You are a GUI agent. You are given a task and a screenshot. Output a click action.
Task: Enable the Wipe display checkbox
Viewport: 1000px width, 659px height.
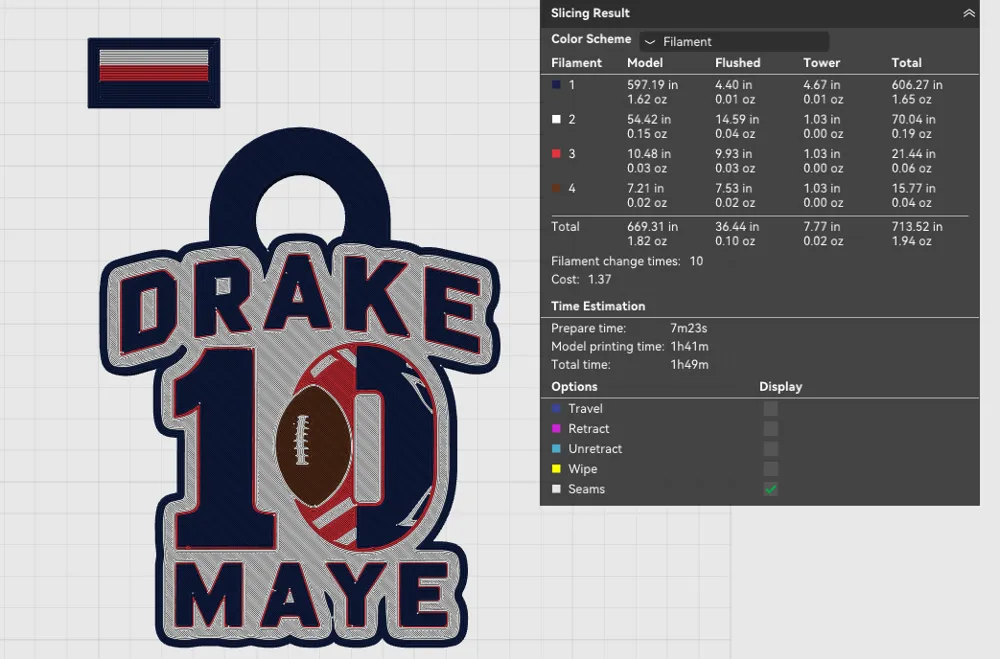[x=770, y=468]
